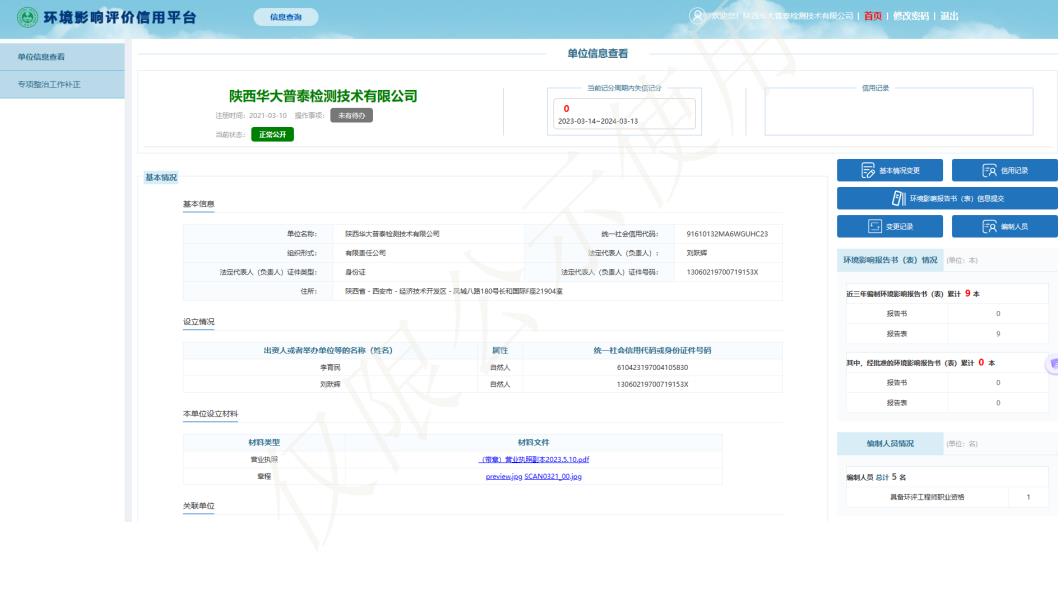This screenshot has width=1064, height=593.
Task: Click the 单位信息查看 page title
Action: click(597, 54)
